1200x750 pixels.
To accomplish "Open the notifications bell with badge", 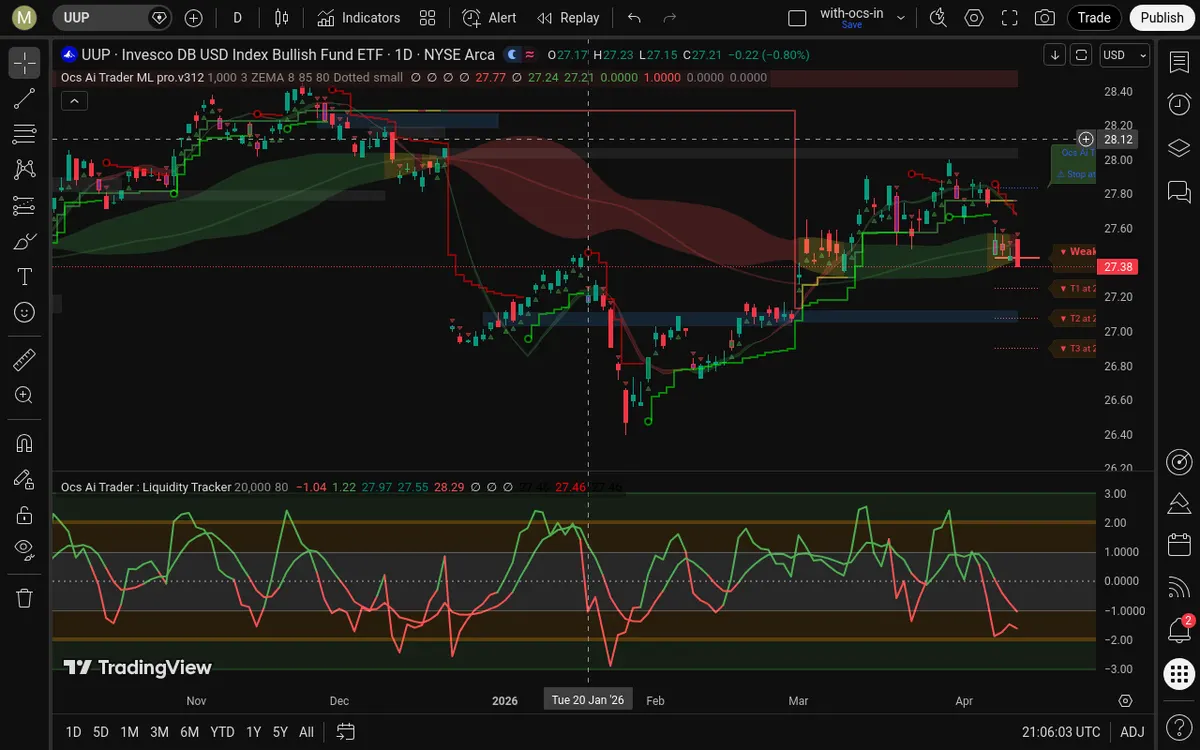I will (1179, 630).
